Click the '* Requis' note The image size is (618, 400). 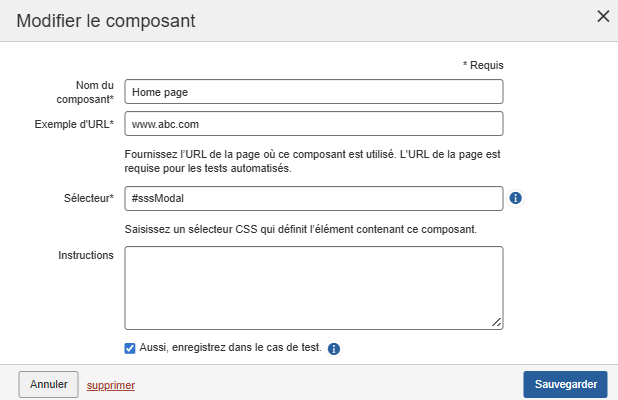point(483,64)
